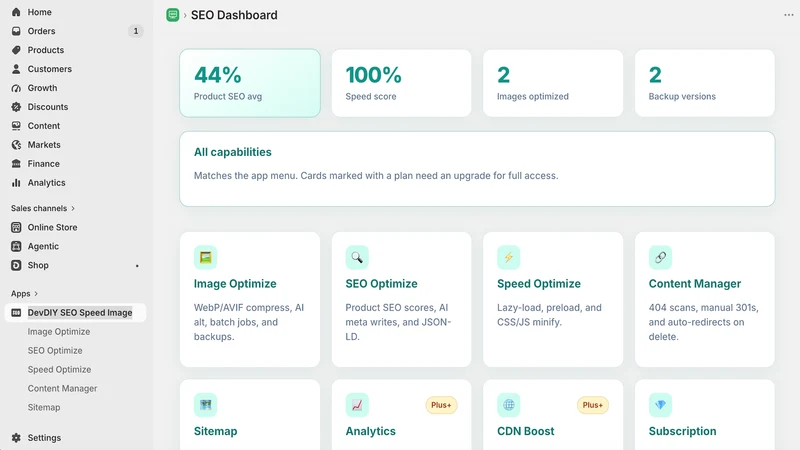800x450 pixels.
Task: Select DevDIY SEO Speed Image app entry
Action: coord(76,313)
